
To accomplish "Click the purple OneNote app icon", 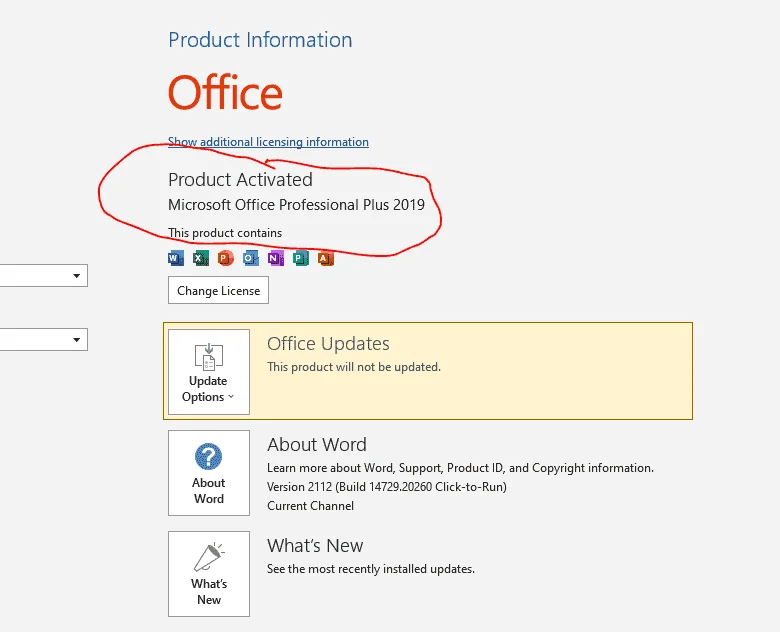I will pyautogui.click(x=276, y=258).
